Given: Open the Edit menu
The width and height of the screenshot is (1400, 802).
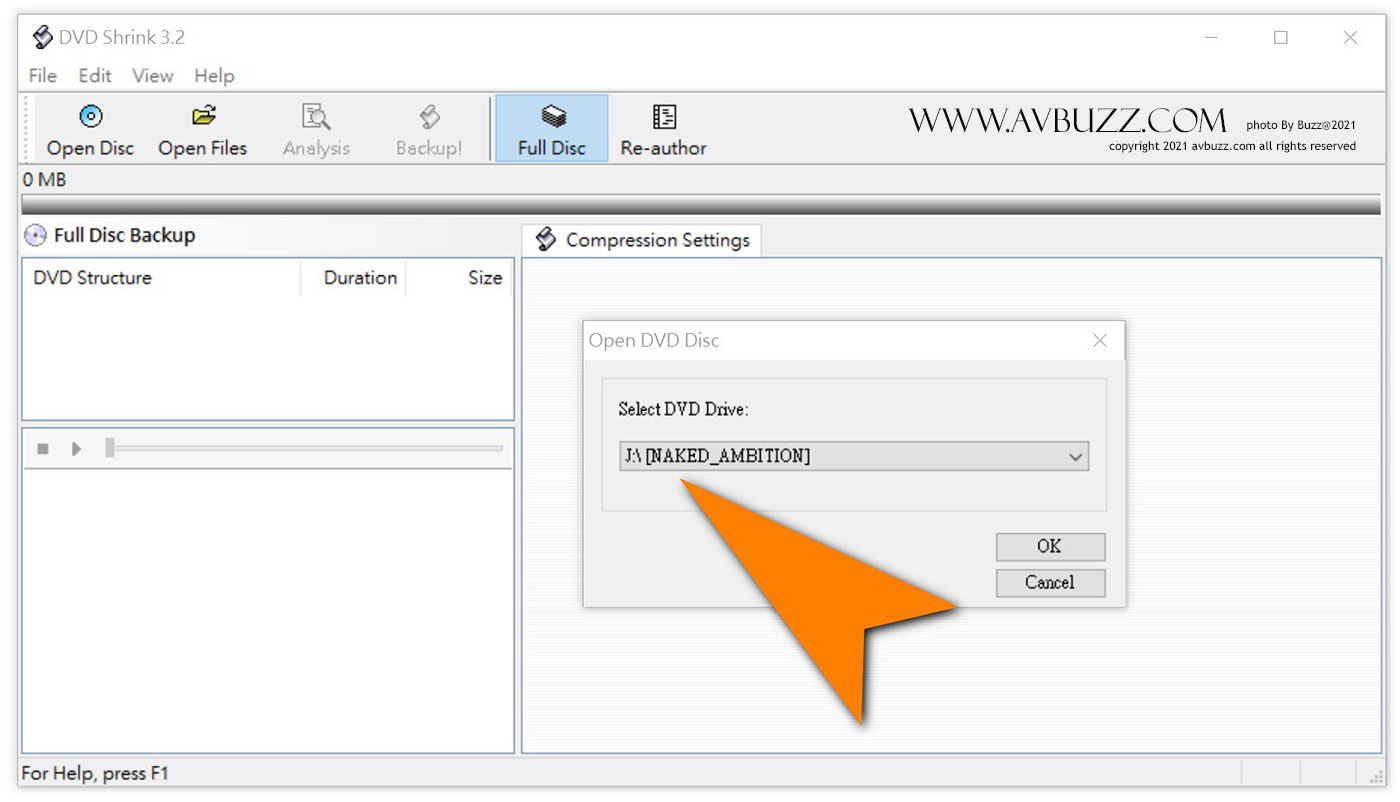Looking at the screenshot, I should pos(95,76).
